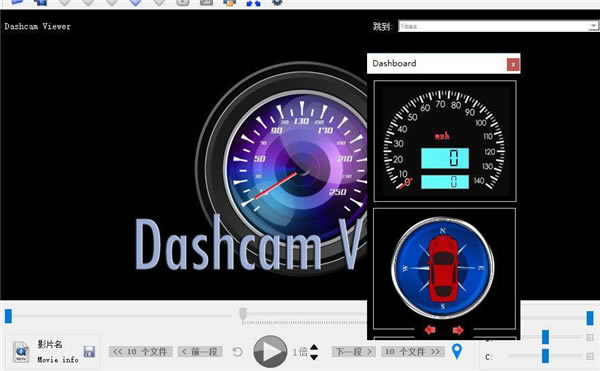Viewport: 600px width, 371px height.
Task: Click the Movie info label
Action: click(58, 360)
